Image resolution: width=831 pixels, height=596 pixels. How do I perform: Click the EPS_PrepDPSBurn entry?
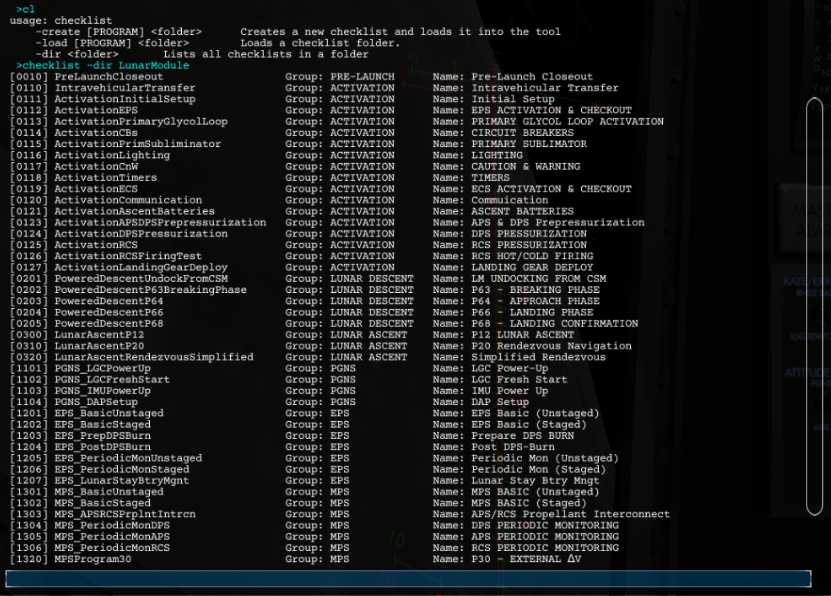[106, 436]
